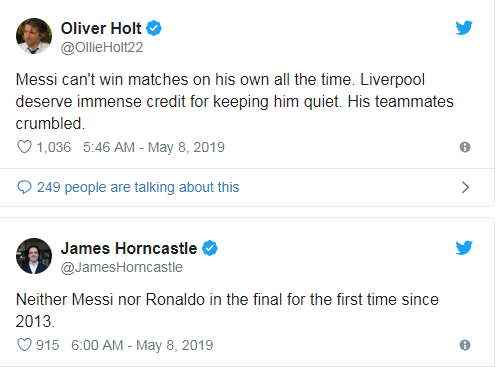Click the Twitter bird icon on James Horncastle's tweet

464,248
